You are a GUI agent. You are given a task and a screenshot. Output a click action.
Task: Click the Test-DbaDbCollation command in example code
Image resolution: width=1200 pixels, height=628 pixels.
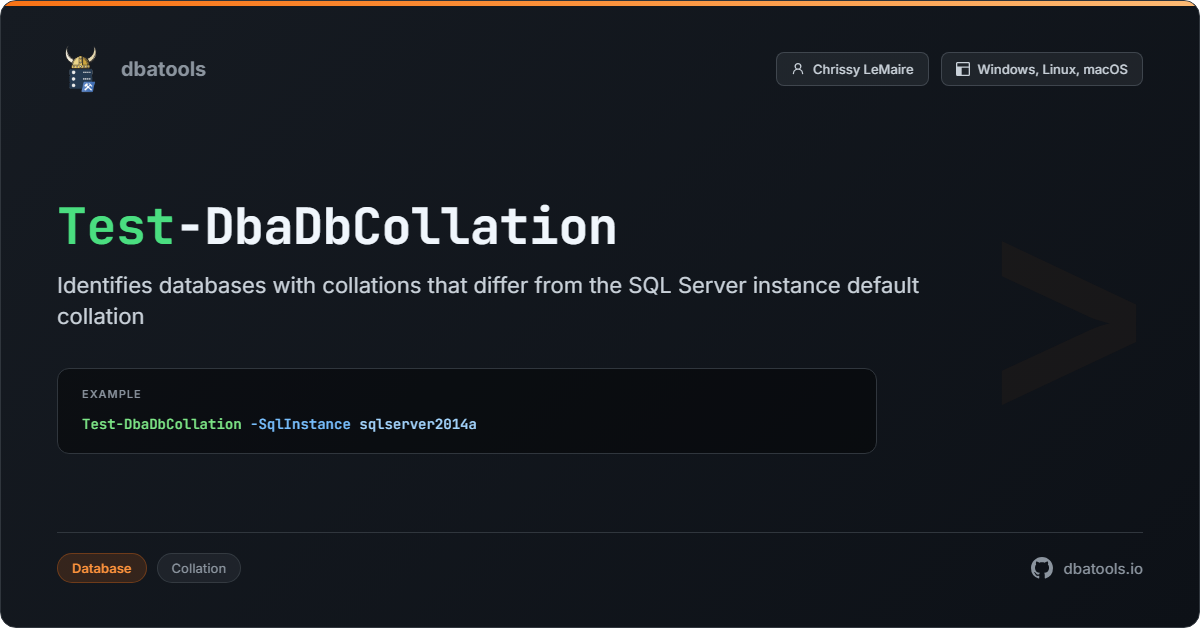[x=162, y=424]
